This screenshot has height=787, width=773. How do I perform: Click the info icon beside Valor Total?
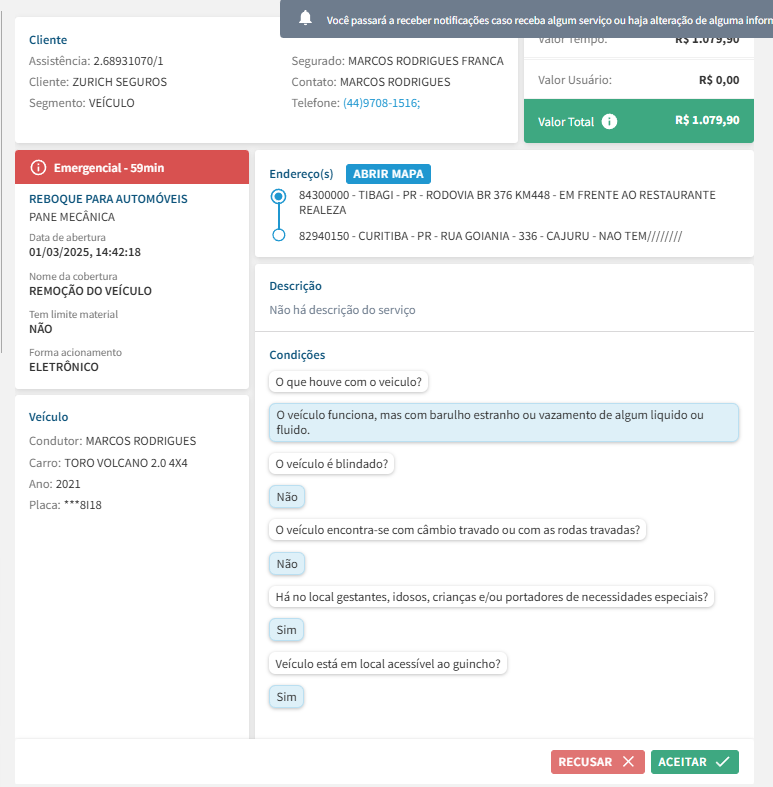click(x=609, y=121)
